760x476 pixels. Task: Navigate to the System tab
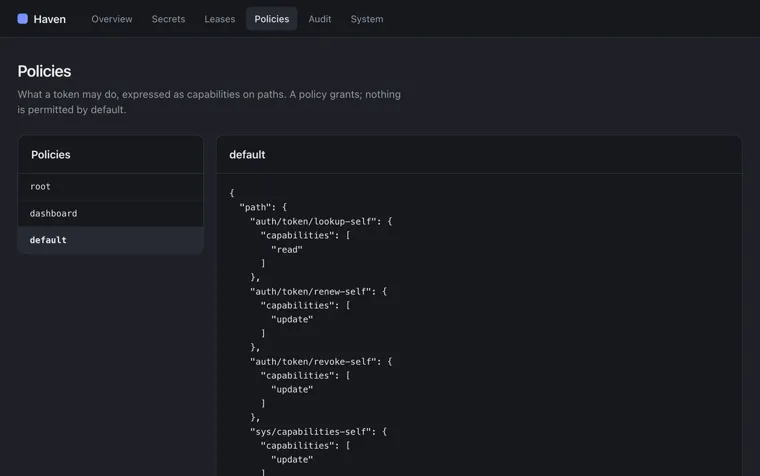tap(367, 19)
